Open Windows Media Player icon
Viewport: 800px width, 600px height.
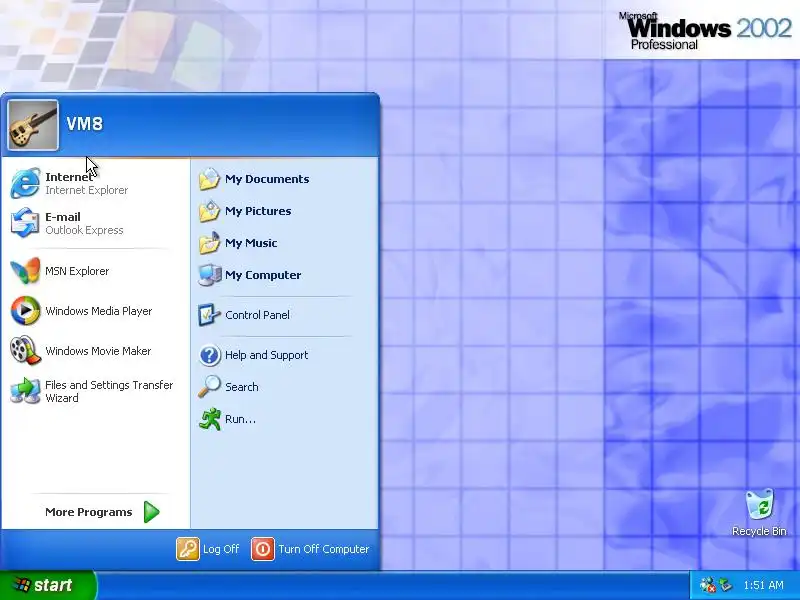(25, 311)
